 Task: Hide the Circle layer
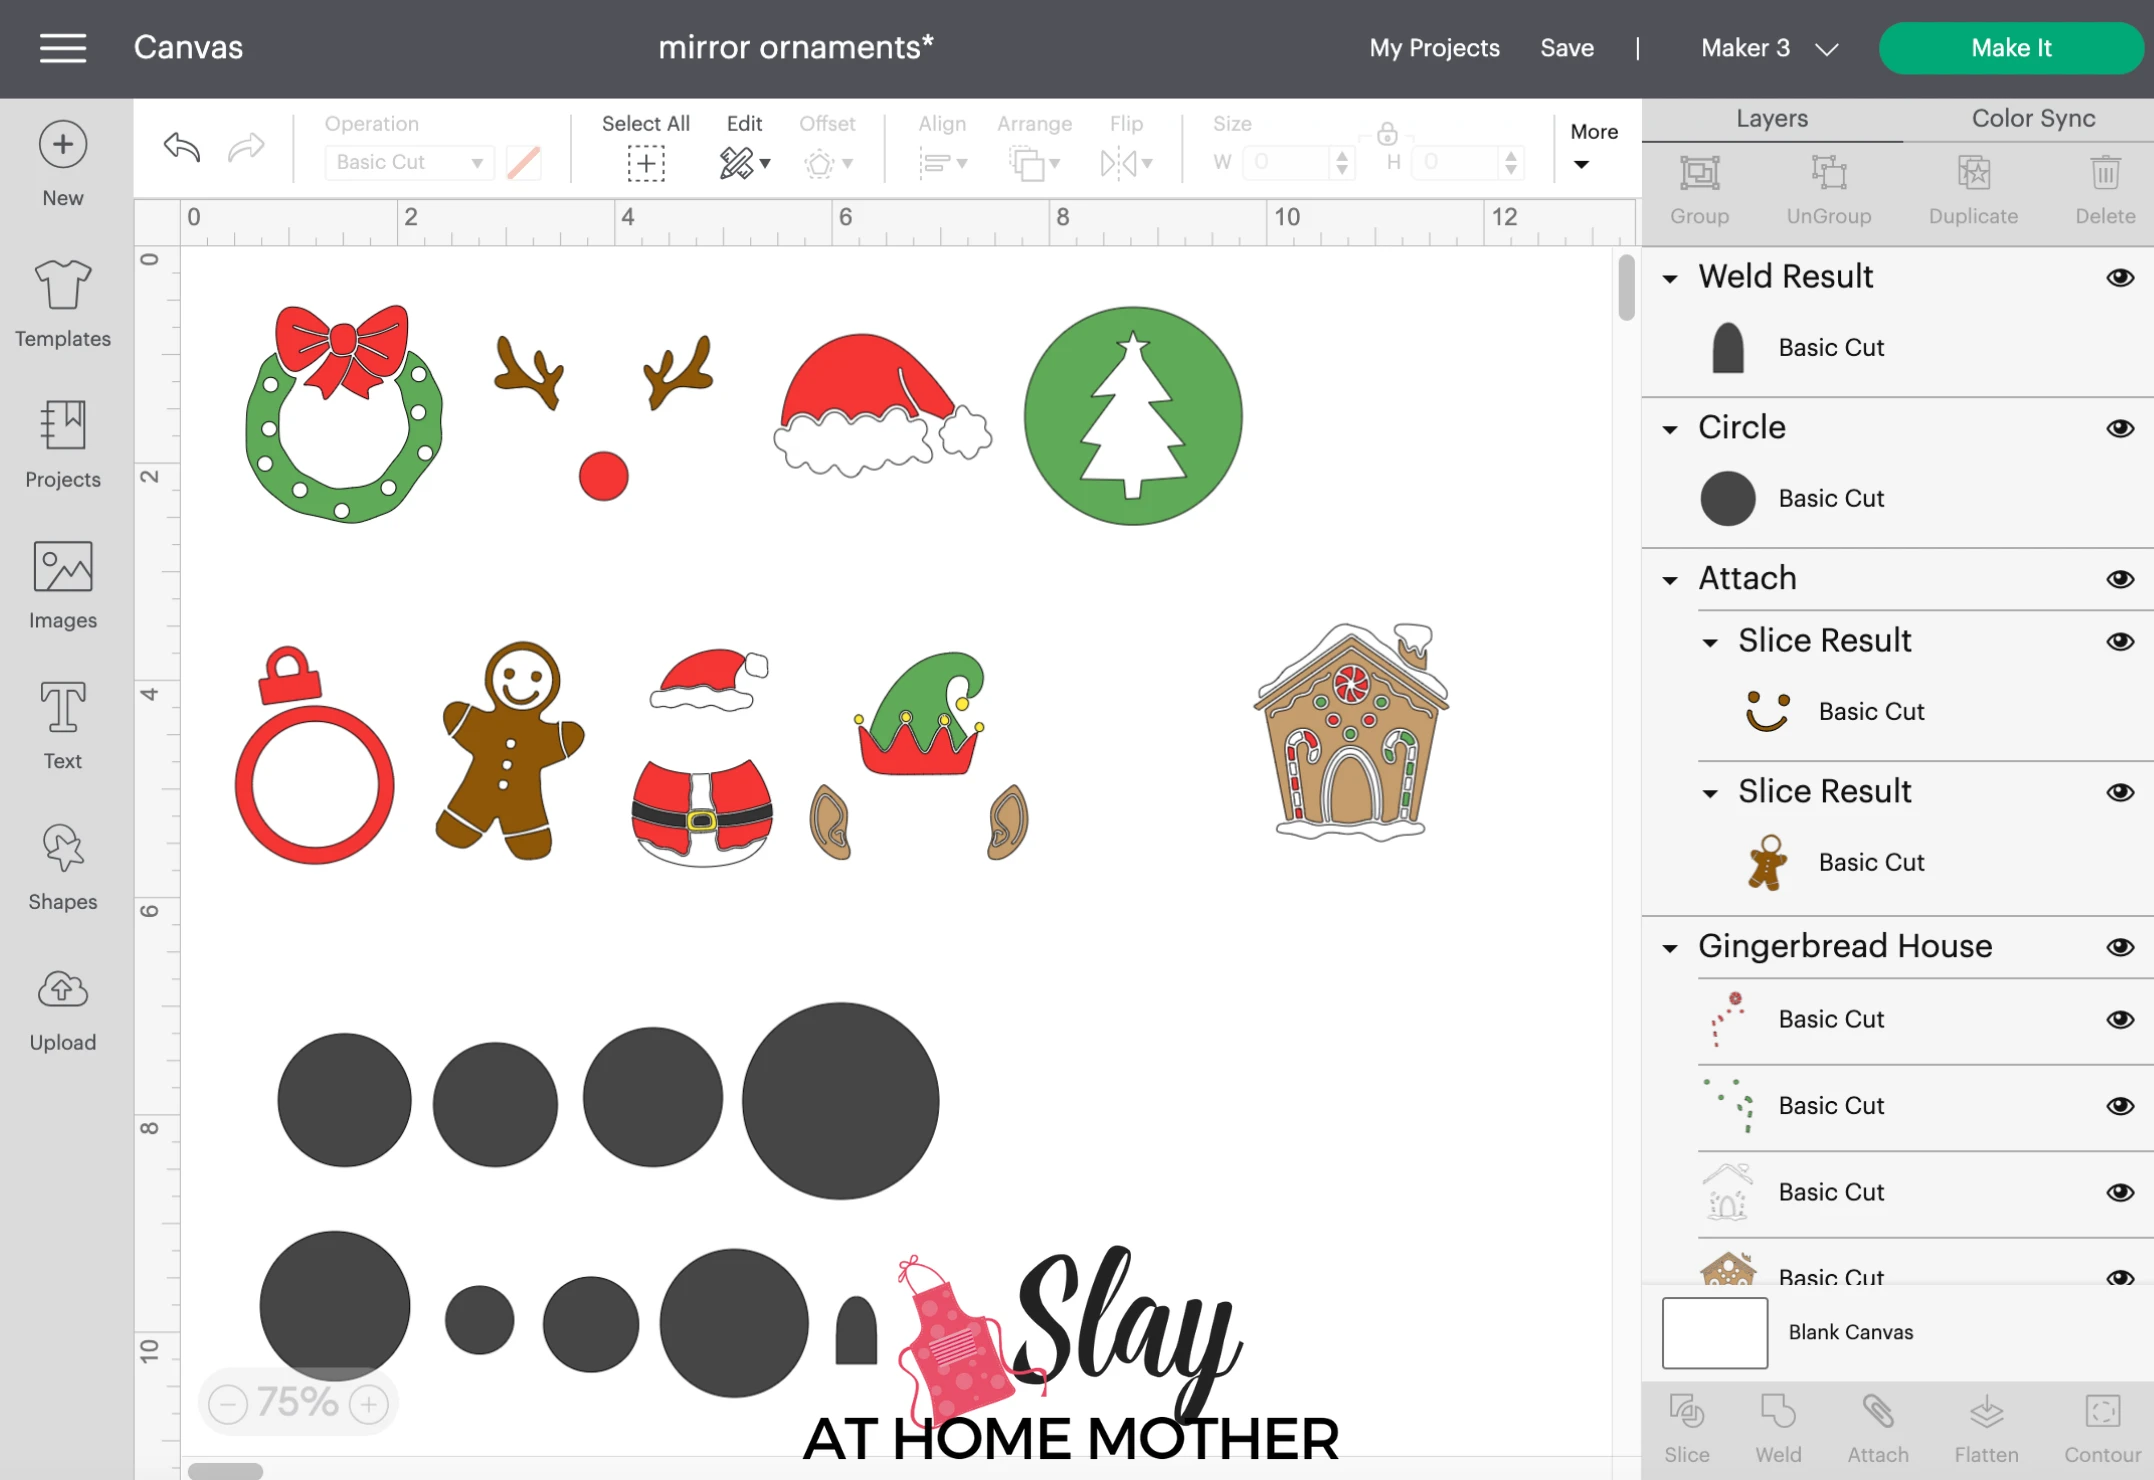click(x=2120, y=428)
